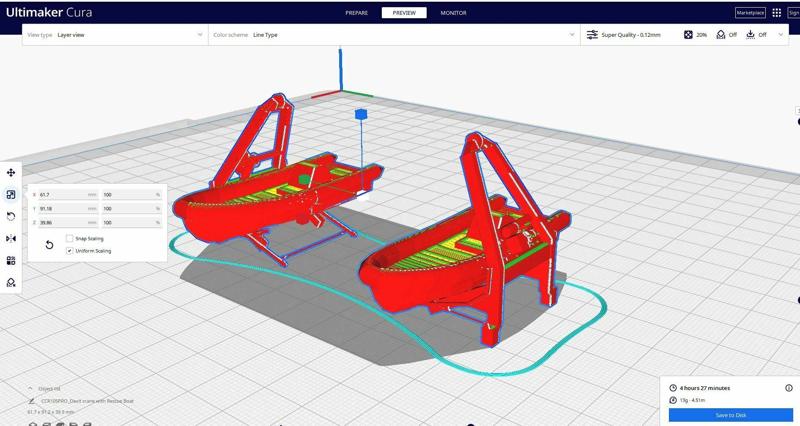Image resolution: width=800 pixels, height=426 pixels.
Task: Click the green scale handle on boat
Action: point(305,179)
